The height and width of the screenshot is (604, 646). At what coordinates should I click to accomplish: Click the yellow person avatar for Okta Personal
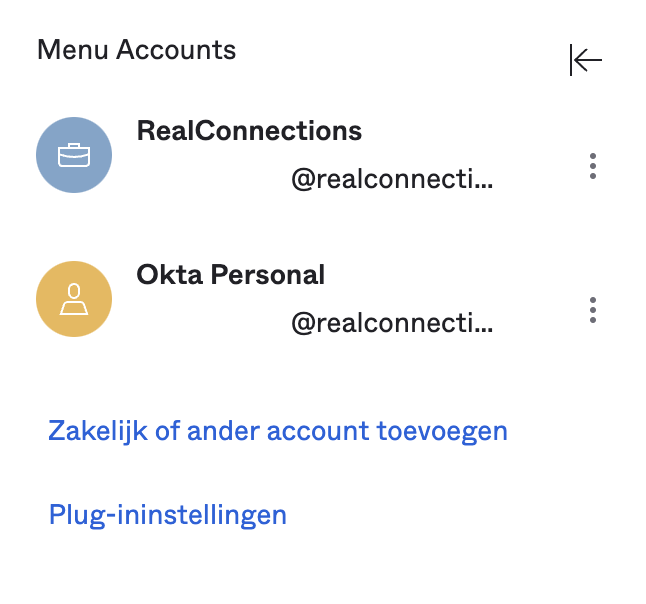(74, 299)
